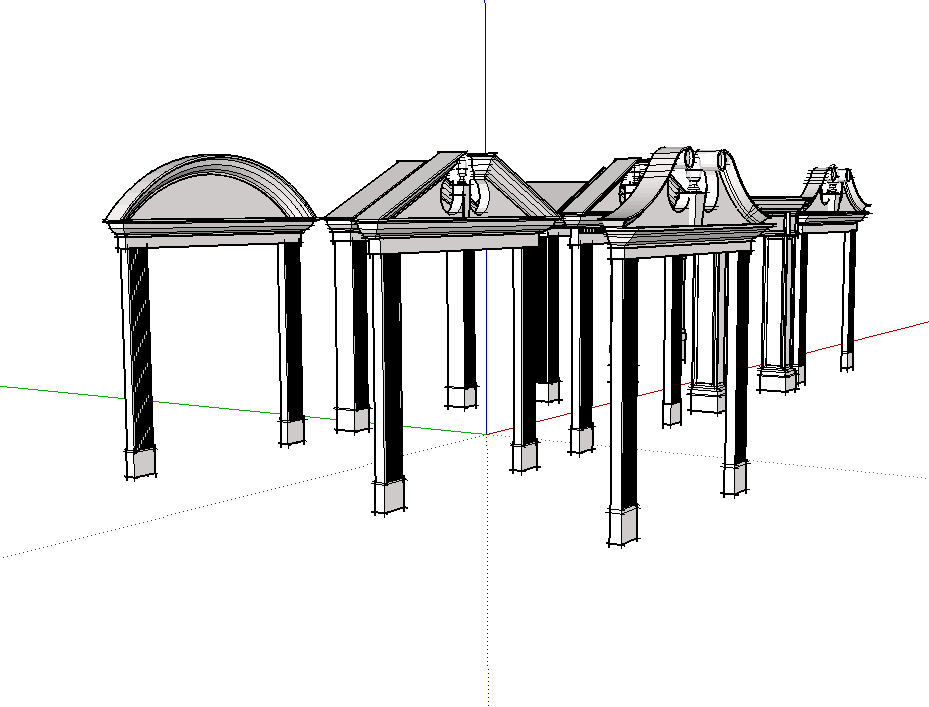The image size is (929, 707).
Task: Click the urn ornament on large scroll pediment
Action: click(694, 178)
